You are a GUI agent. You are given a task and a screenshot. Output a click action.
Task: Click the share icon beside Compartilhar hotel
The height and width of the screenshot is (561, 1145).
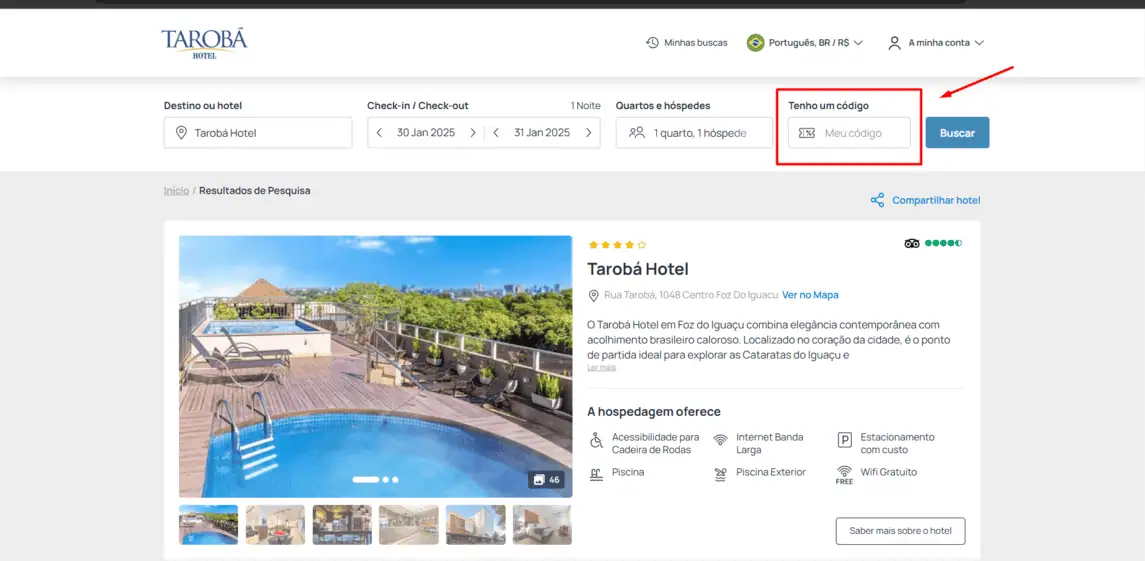pos(877,200)
